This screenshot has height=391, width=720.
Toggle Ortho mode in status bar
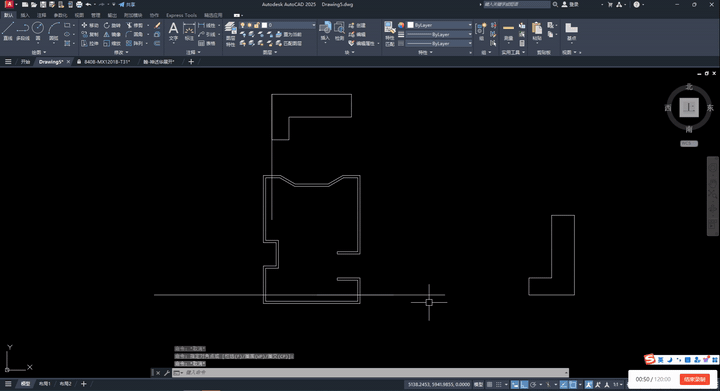(524, 385)
